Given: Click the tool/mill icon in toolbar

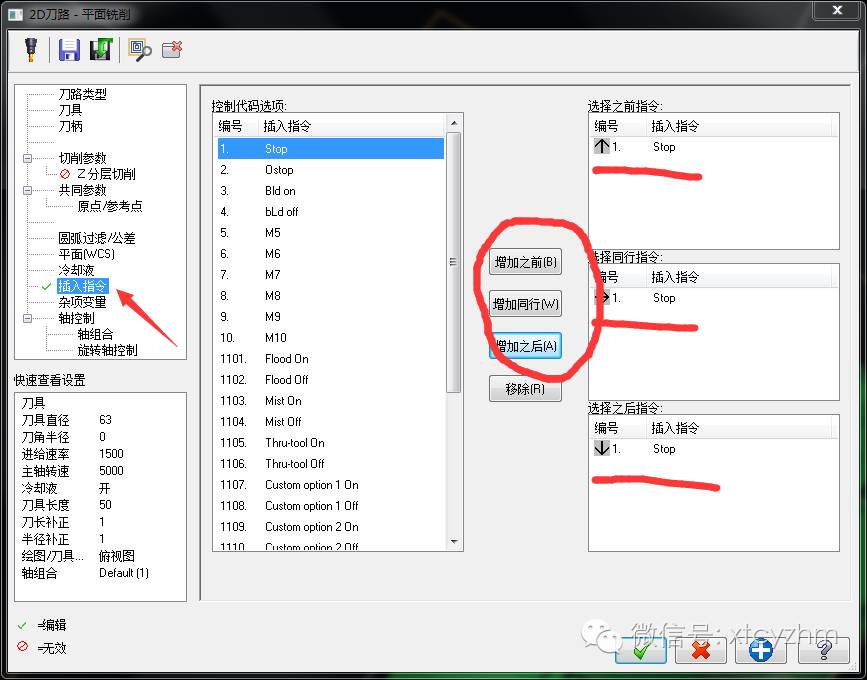Looking at the screenshot, I should point(31,49).
